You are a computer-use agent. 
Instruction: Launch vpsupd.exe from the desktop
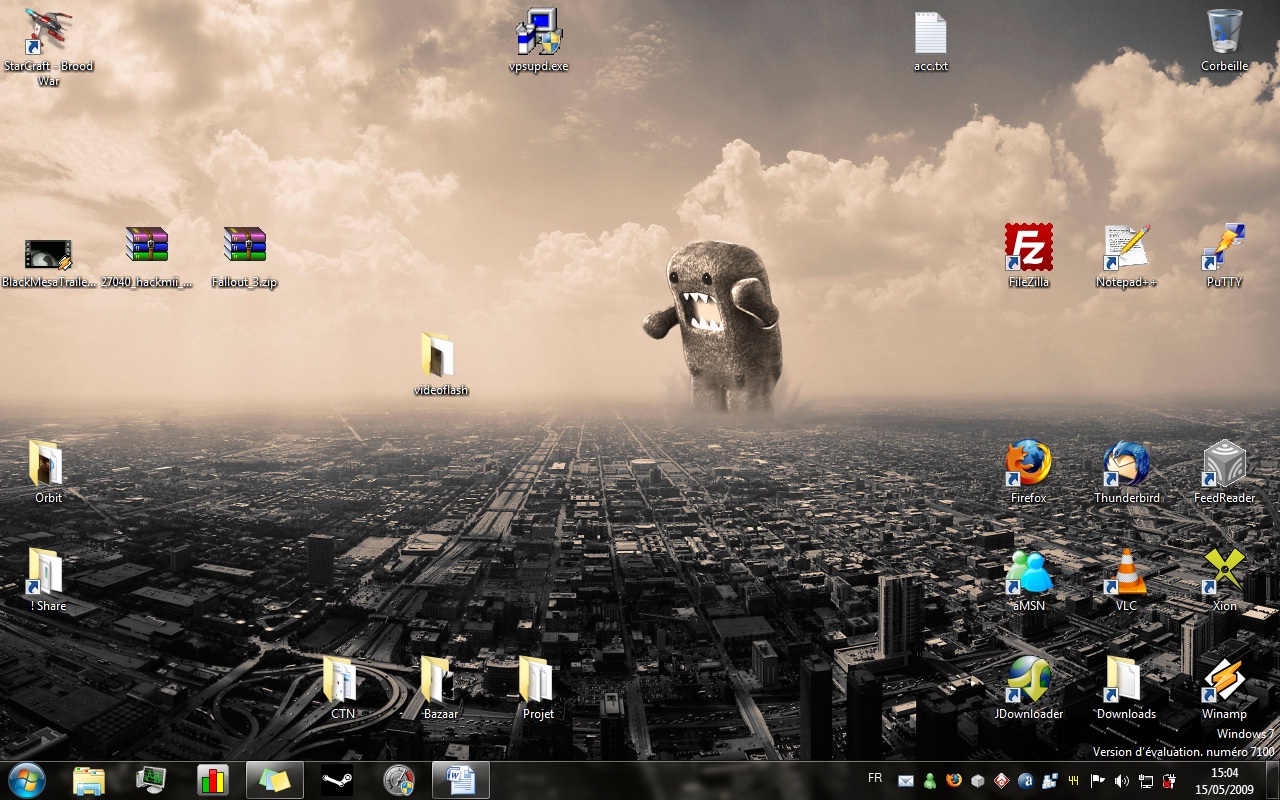538,40
